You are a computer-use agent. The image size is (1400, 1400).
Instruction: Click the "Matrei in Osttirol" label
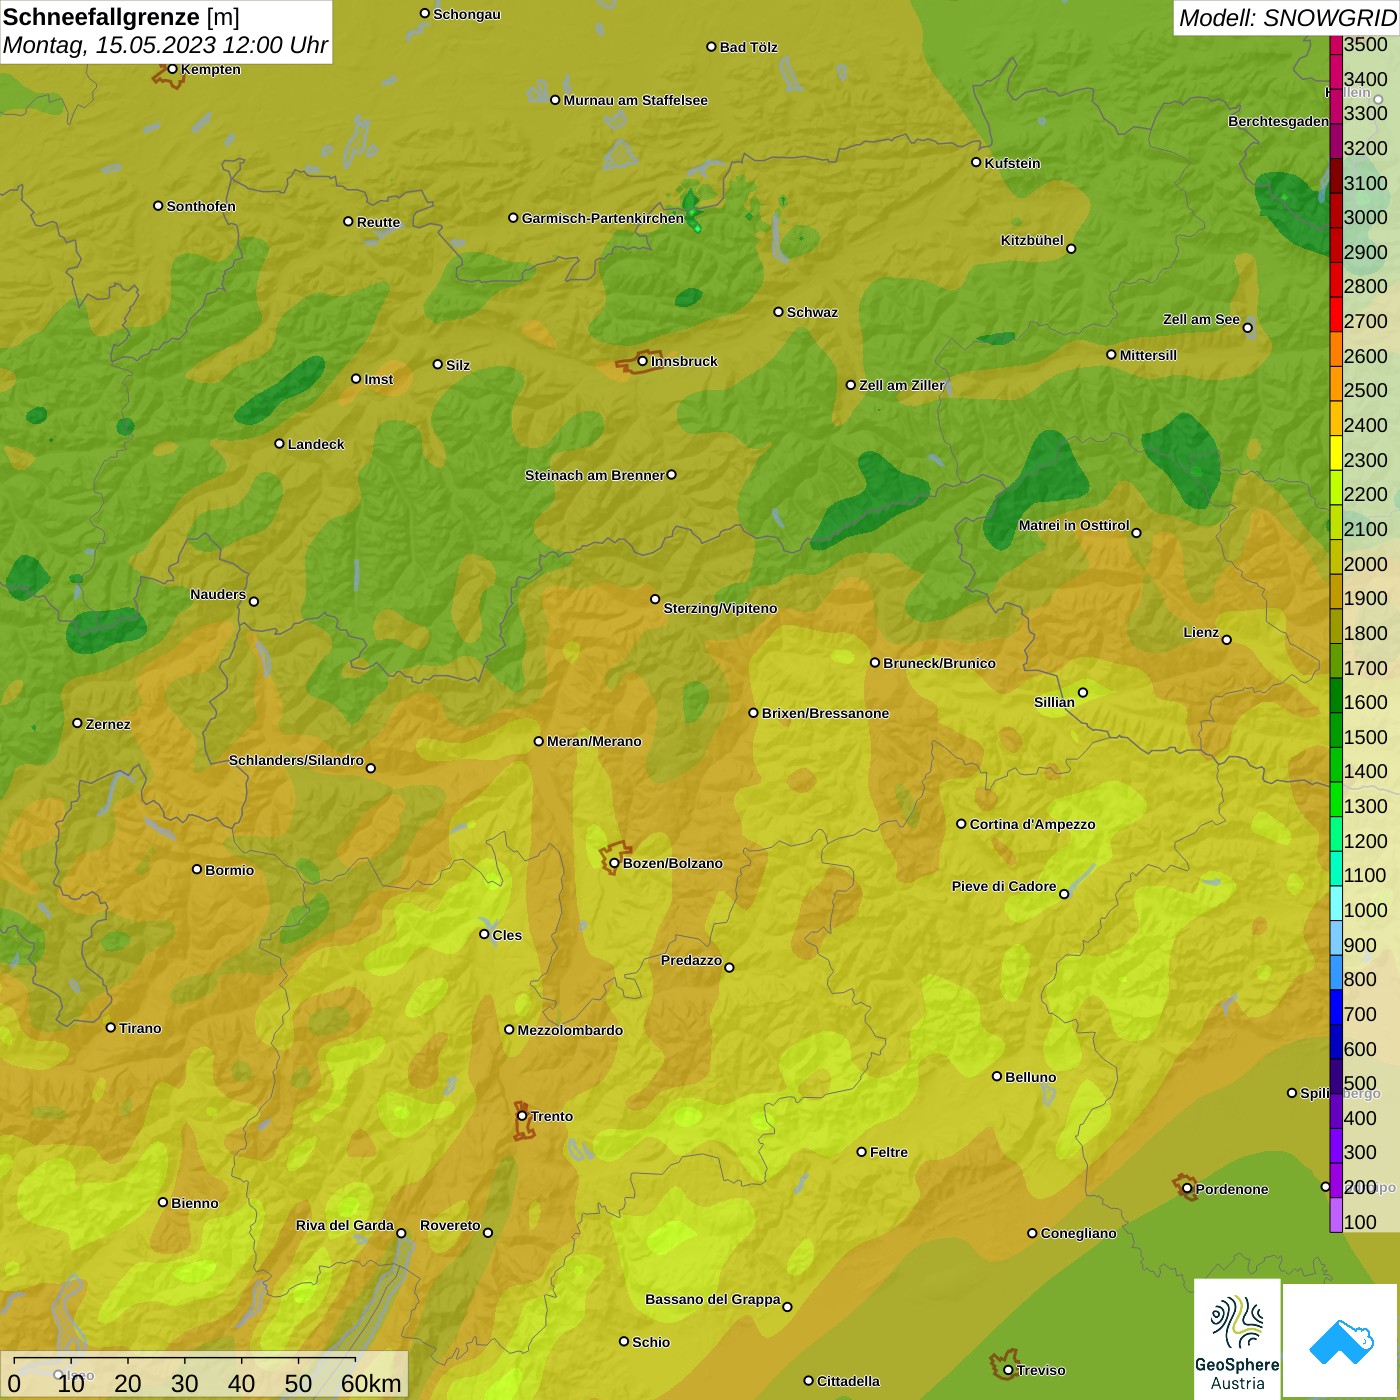1074,525
